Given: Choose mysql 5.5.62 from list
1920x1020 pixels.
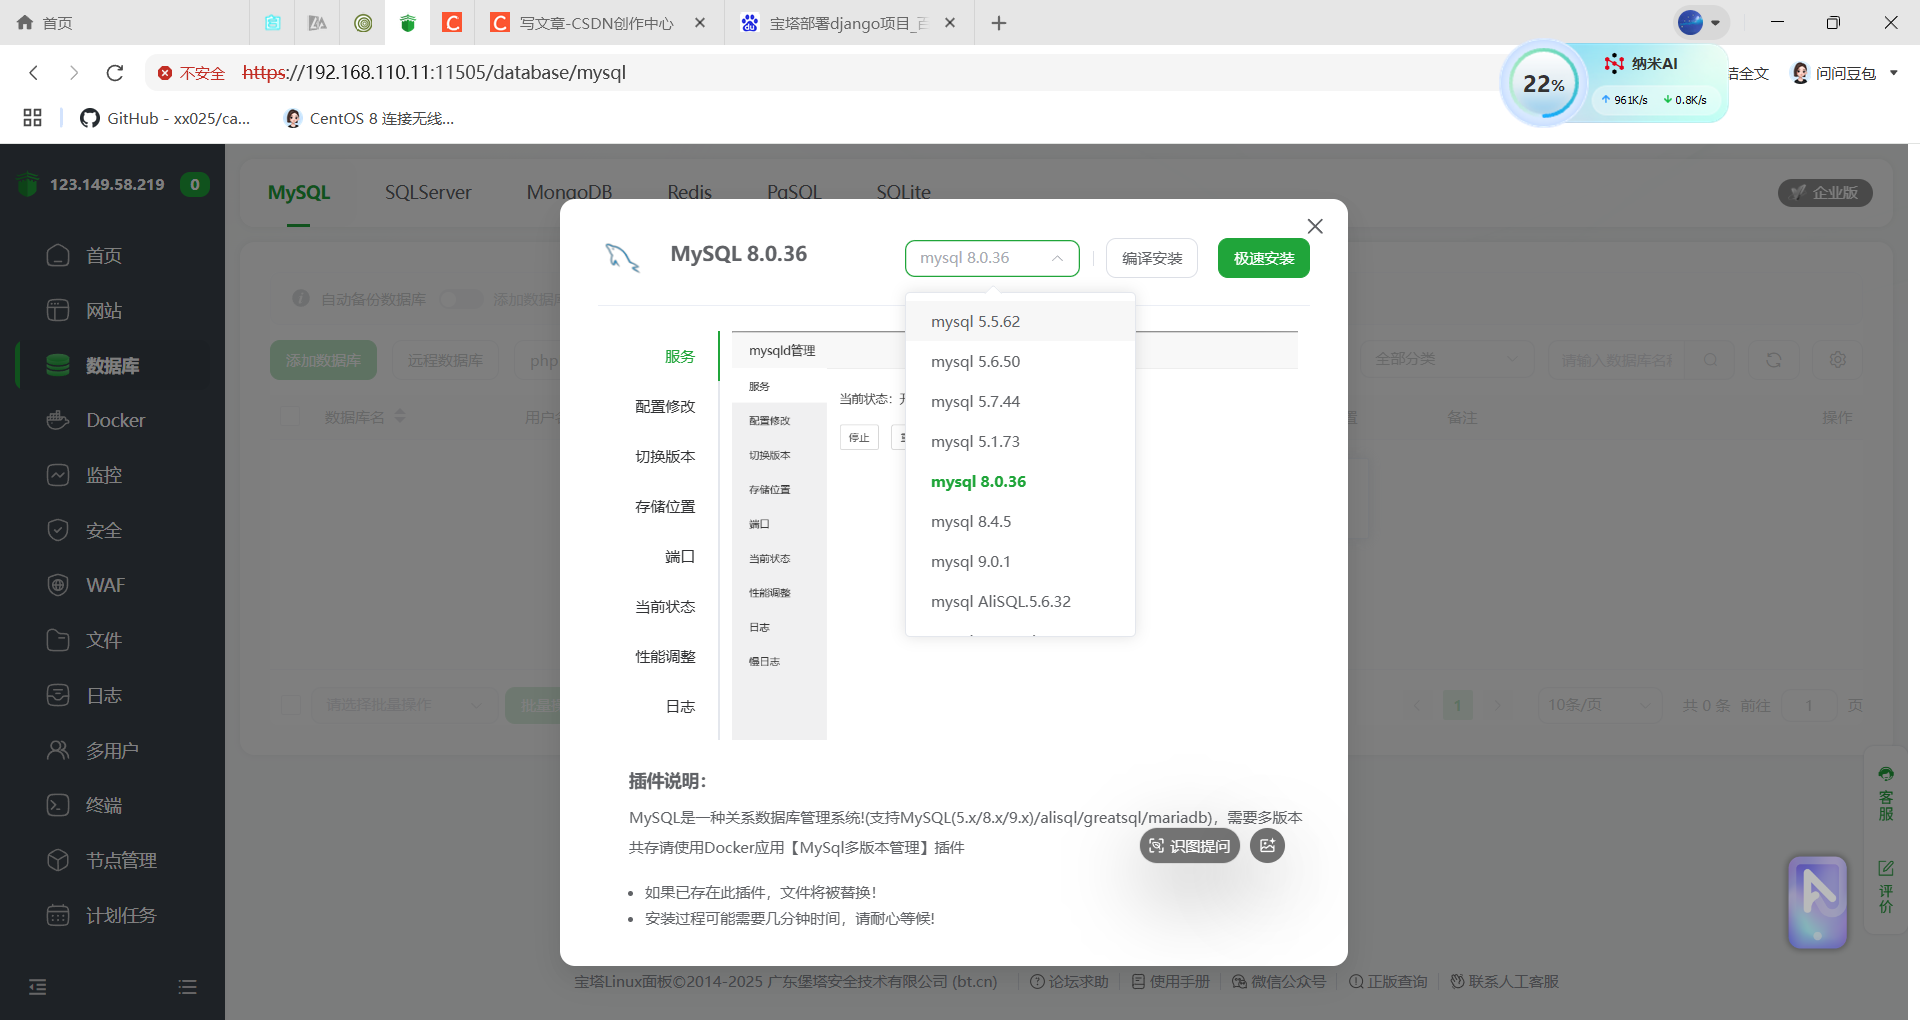Looking at the screenshot, I should pos(1020,321).
